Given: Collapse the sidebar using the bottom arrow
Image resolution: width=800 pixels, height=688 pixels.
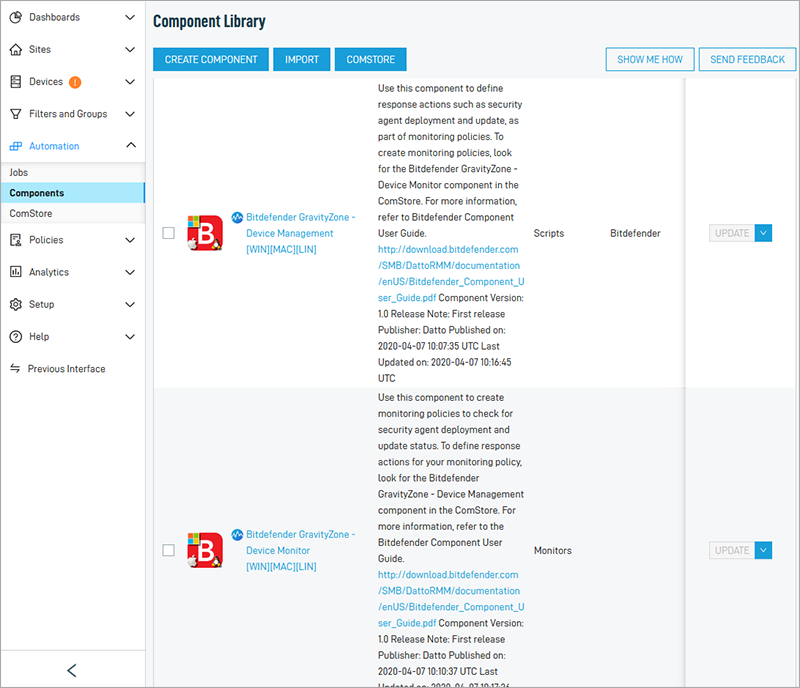Looking at the screenshot, I should coord(71,670).
